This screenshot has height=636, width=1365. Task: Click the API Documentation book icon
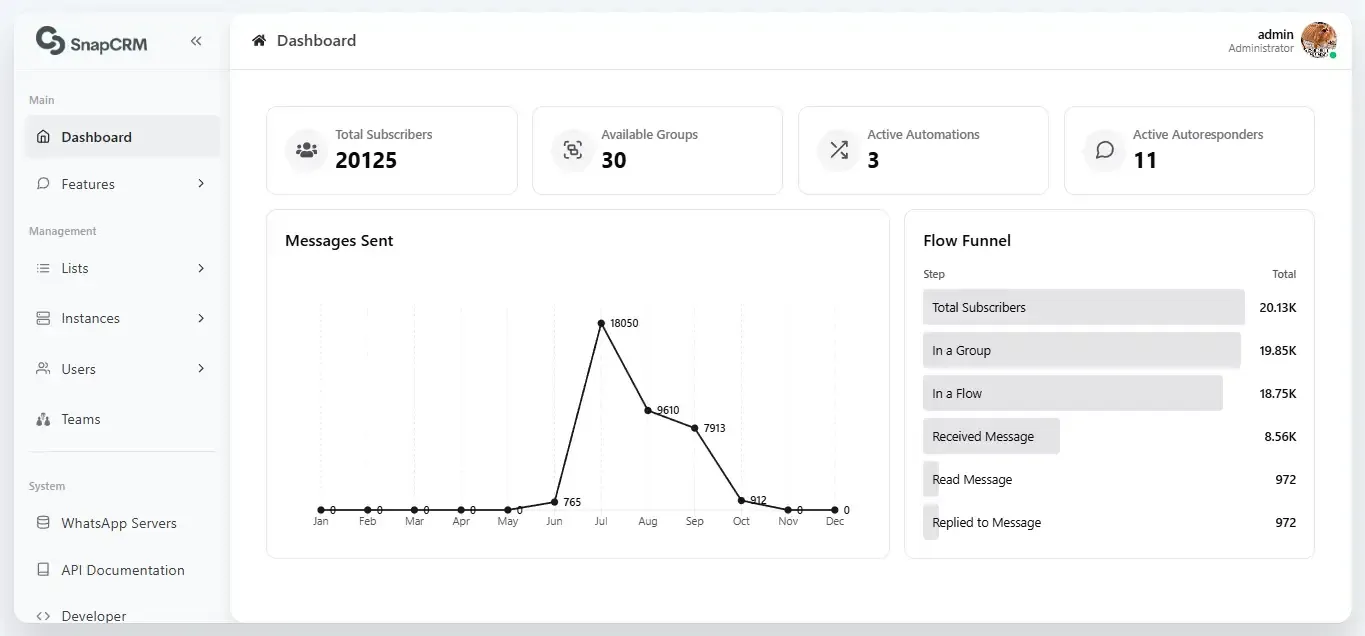[x=43, y=570]
